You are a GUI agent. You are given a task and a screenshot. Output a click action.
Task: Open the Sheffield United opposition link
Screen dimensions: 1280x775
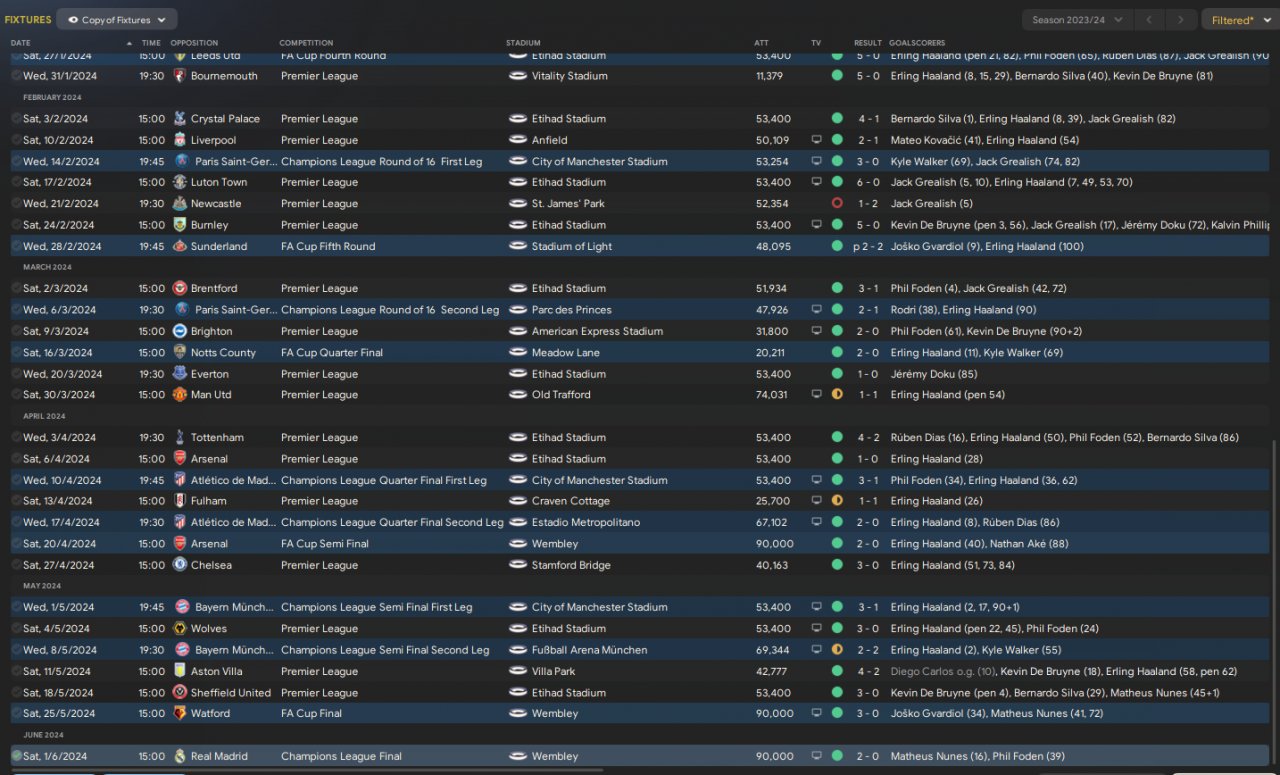coord(231,693)
